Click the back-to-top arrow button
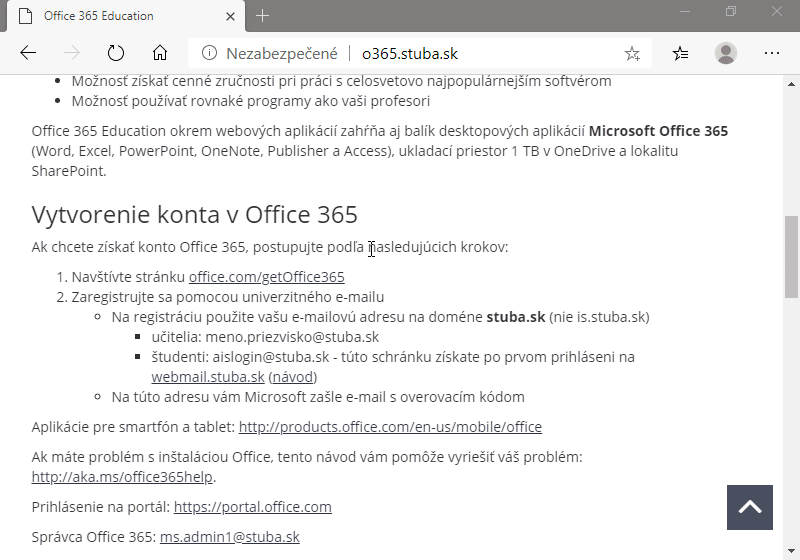The width and height of the screenshot is (800, 560). coord(749,507)
